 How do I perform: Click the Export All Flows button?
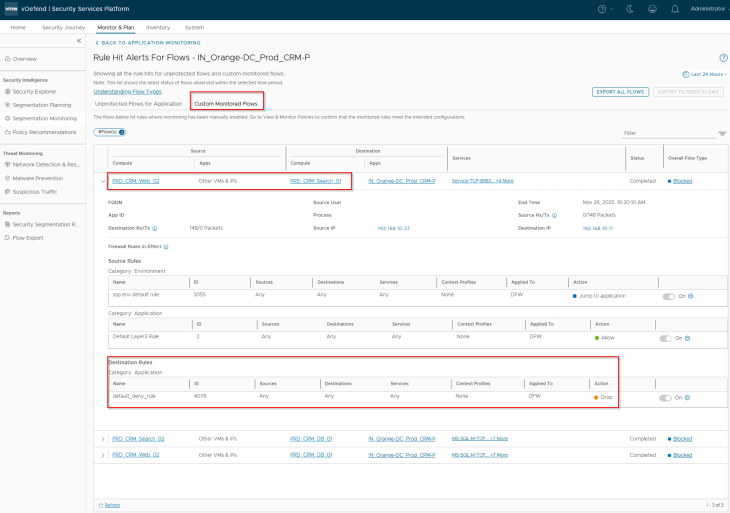[x=619, y=91]
